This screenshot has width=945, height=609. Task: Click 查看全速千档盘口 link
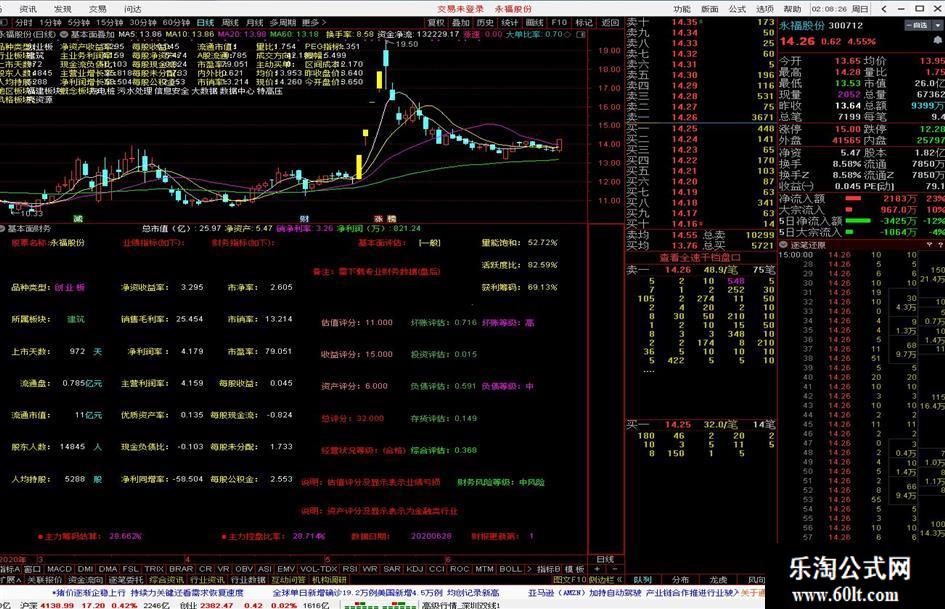700,257
